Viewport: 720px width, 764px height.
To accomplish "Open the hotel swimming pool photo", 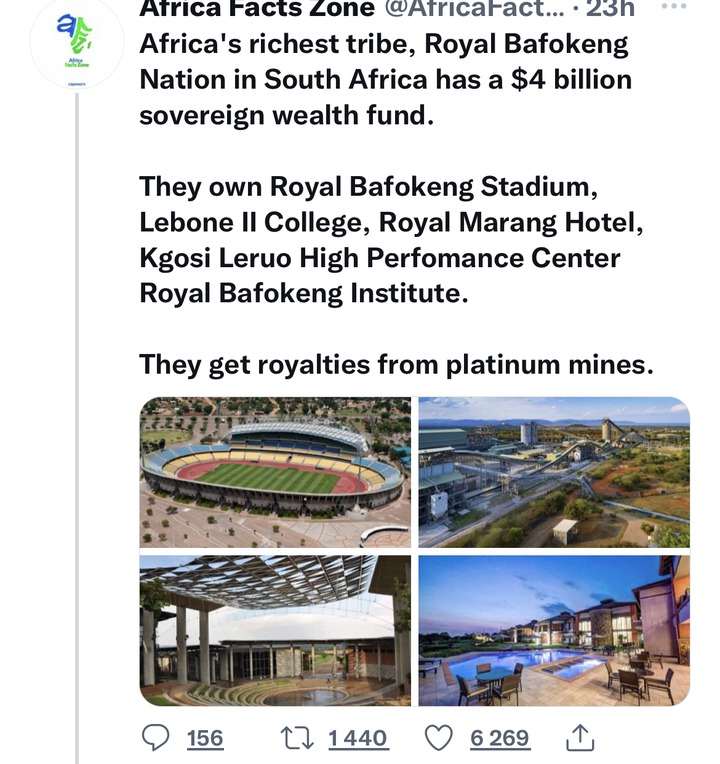I will (554, 630).
